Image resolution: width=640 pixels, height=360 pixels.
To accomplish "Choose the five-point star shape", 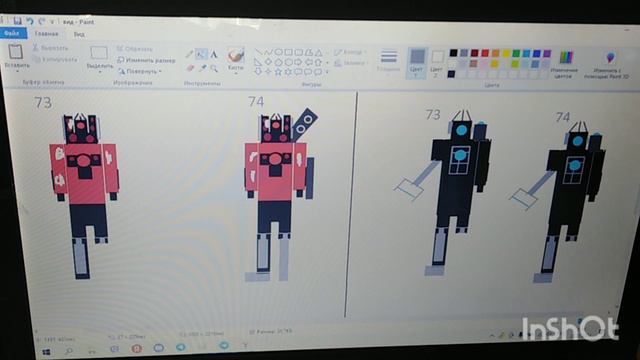I will [278, 72].
